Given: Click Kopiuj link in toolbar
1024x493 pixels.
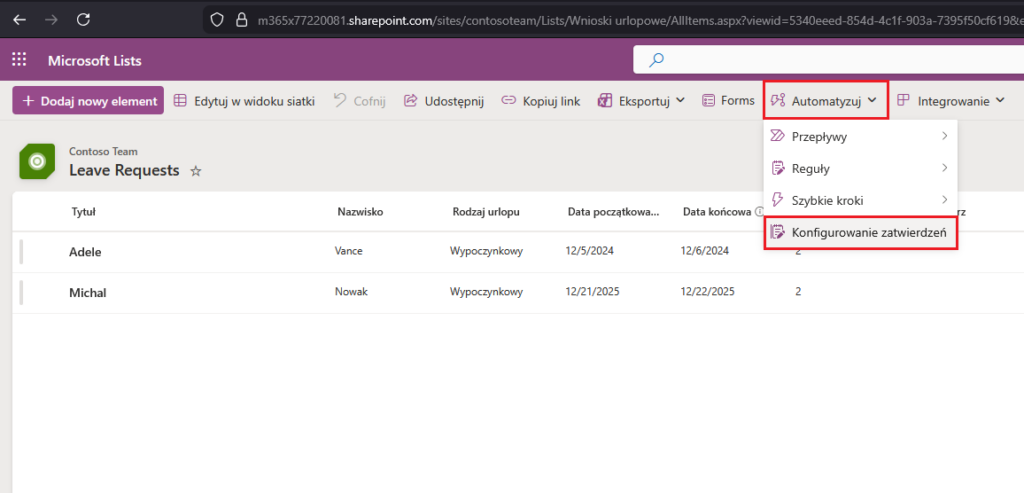Looking at the screenshot, I should tap(540, 101).
